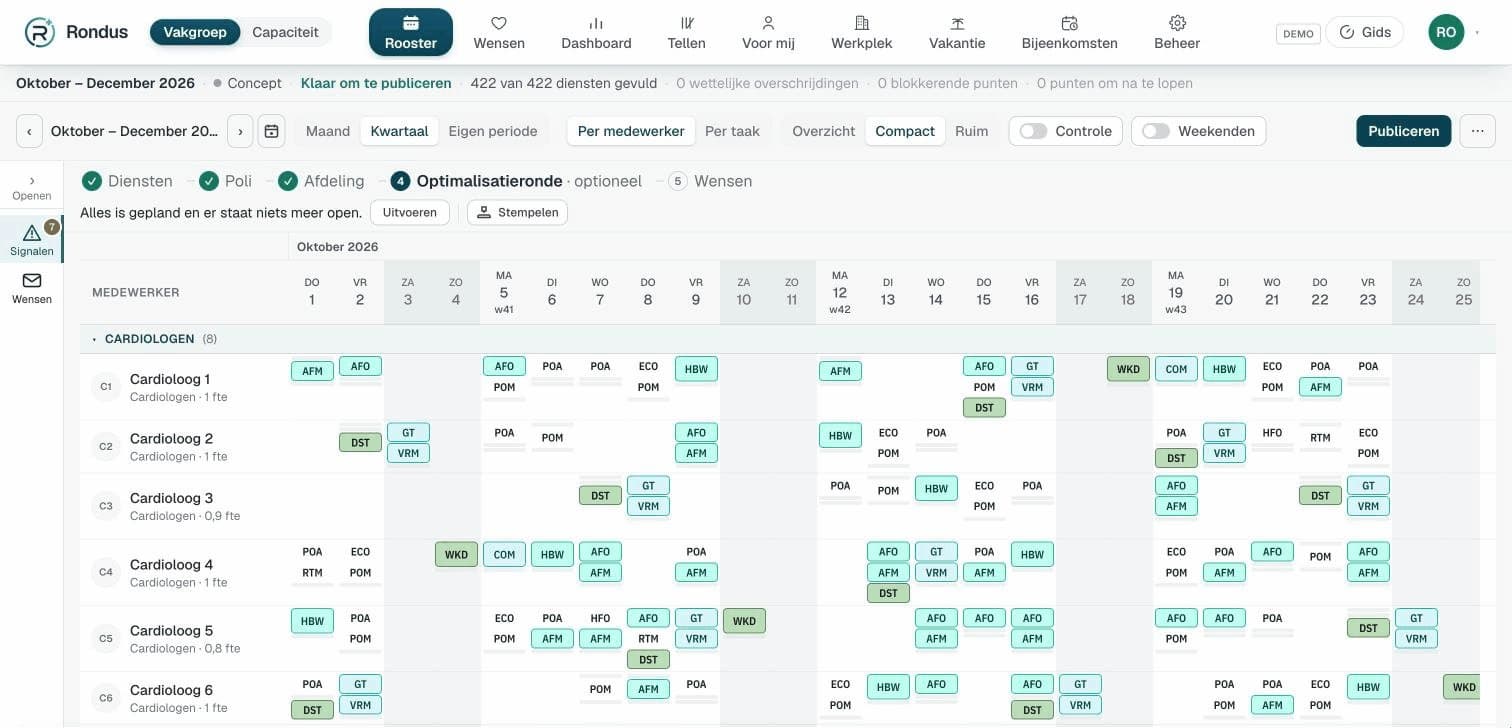1512x728 pixels.
Task: Click Cardioloog 4's WKD shift on October 4
Action: click(456, 555)
